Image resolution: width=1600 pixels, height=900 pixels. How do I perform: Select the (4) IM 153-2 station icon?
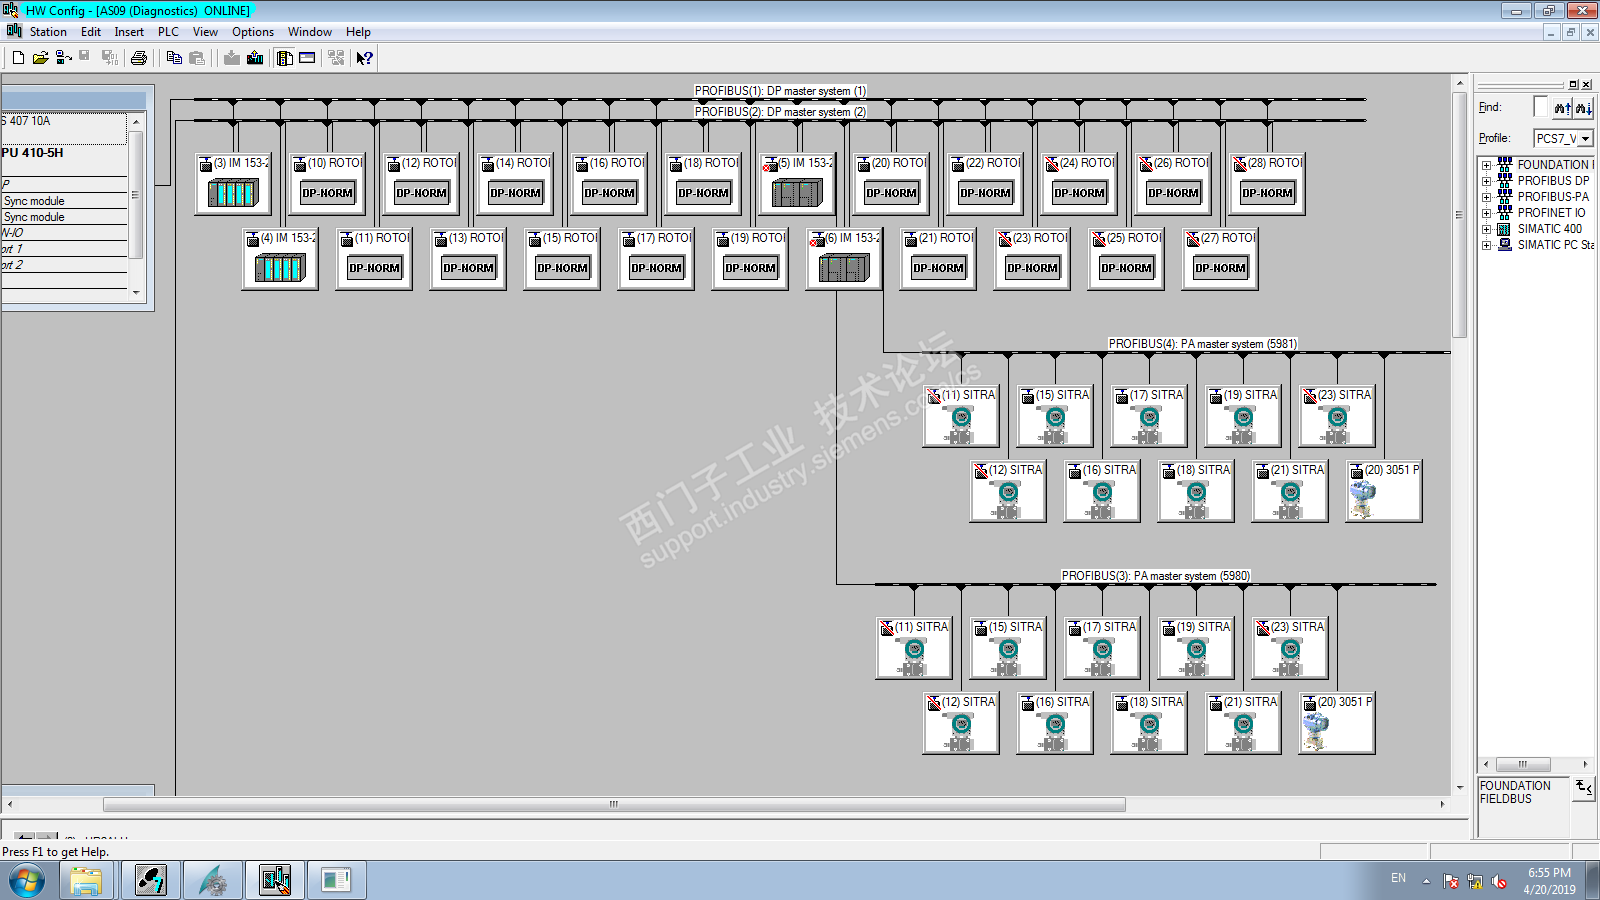(x=280, y=258)
